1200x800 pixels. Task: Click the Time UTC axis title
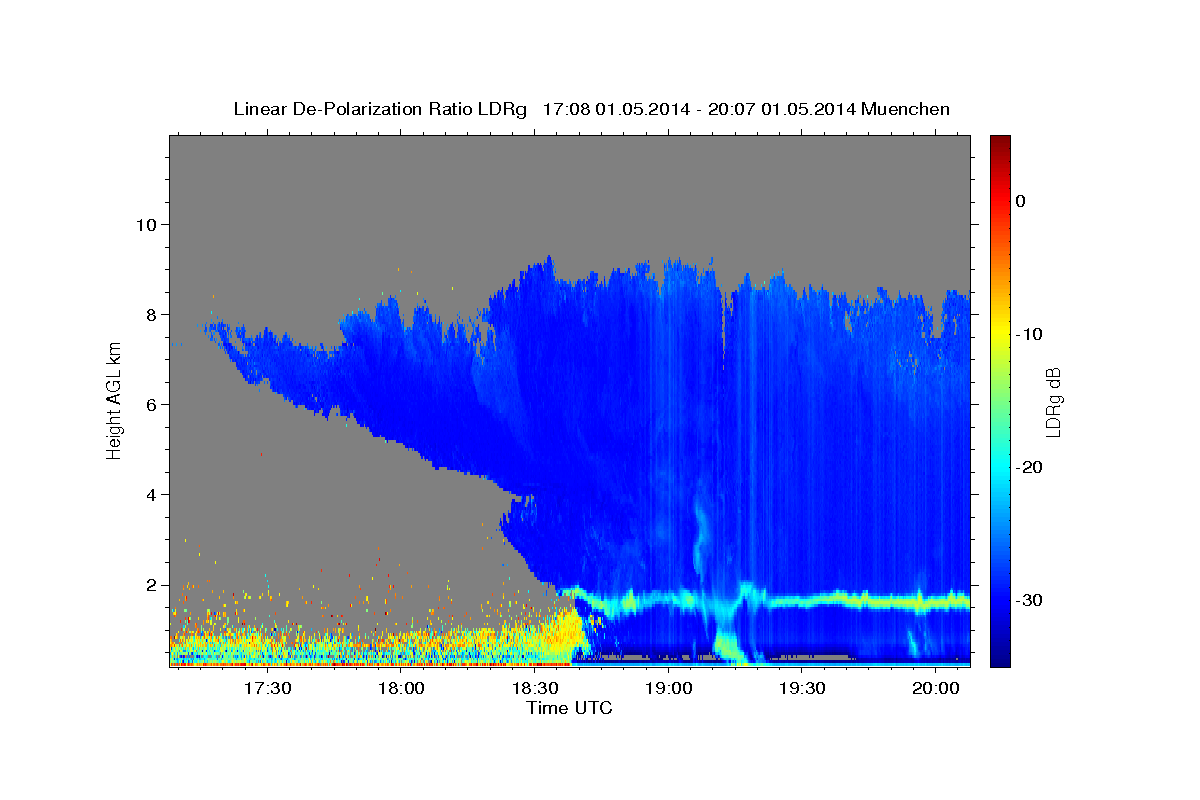click(x=569, y=708)
